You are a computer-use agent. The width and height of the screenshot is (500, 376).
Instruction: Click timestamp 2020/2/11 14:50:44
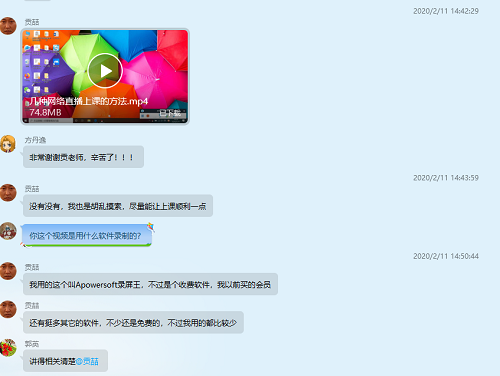(x=446, y=256)
